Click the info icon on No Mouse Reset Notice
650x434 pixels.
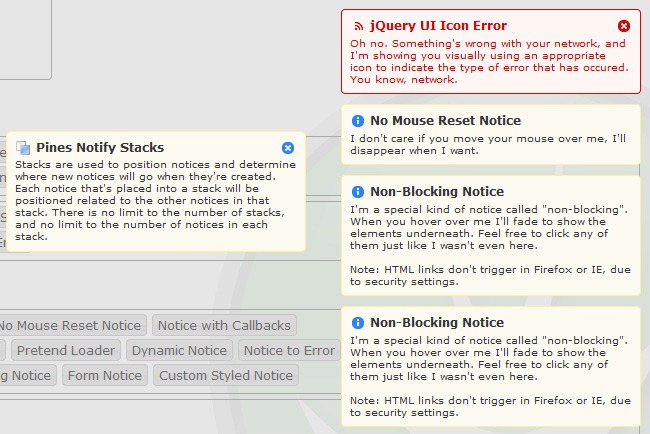(x=358, y=121)
